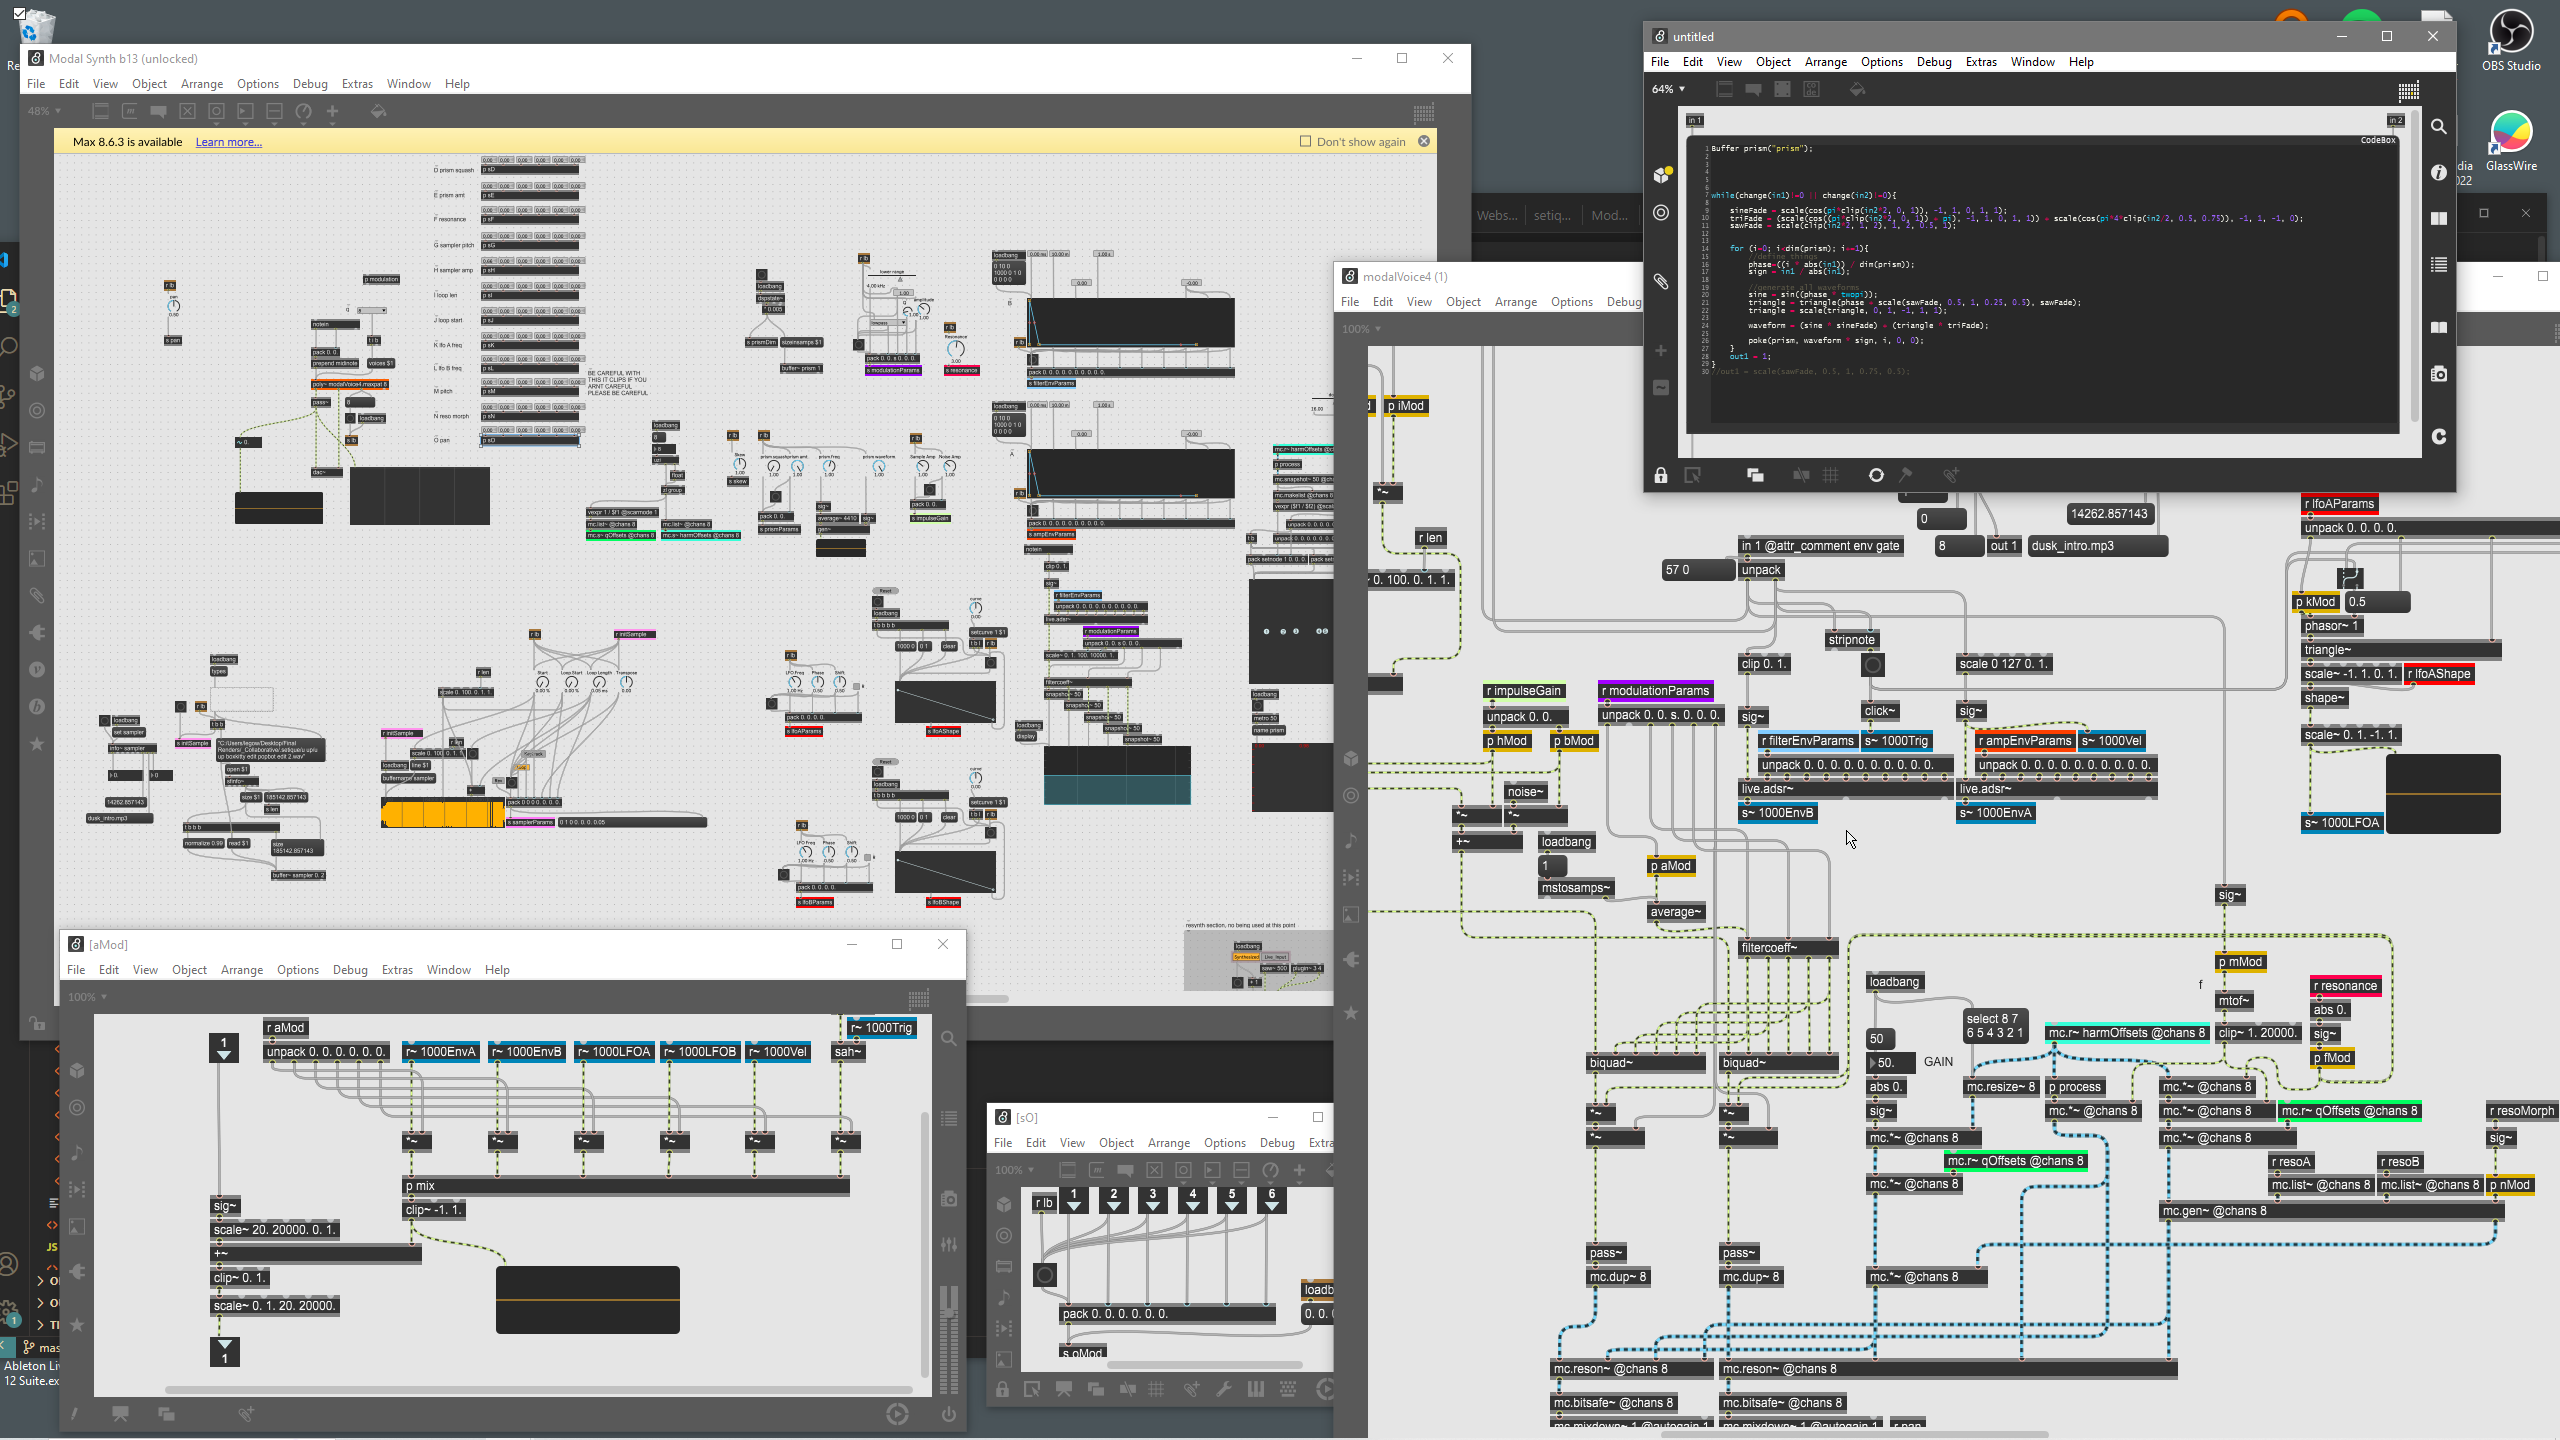Open the 100% zoom dropdown in the aMod window
The image size is (2560, 1440).
point(87,997)
